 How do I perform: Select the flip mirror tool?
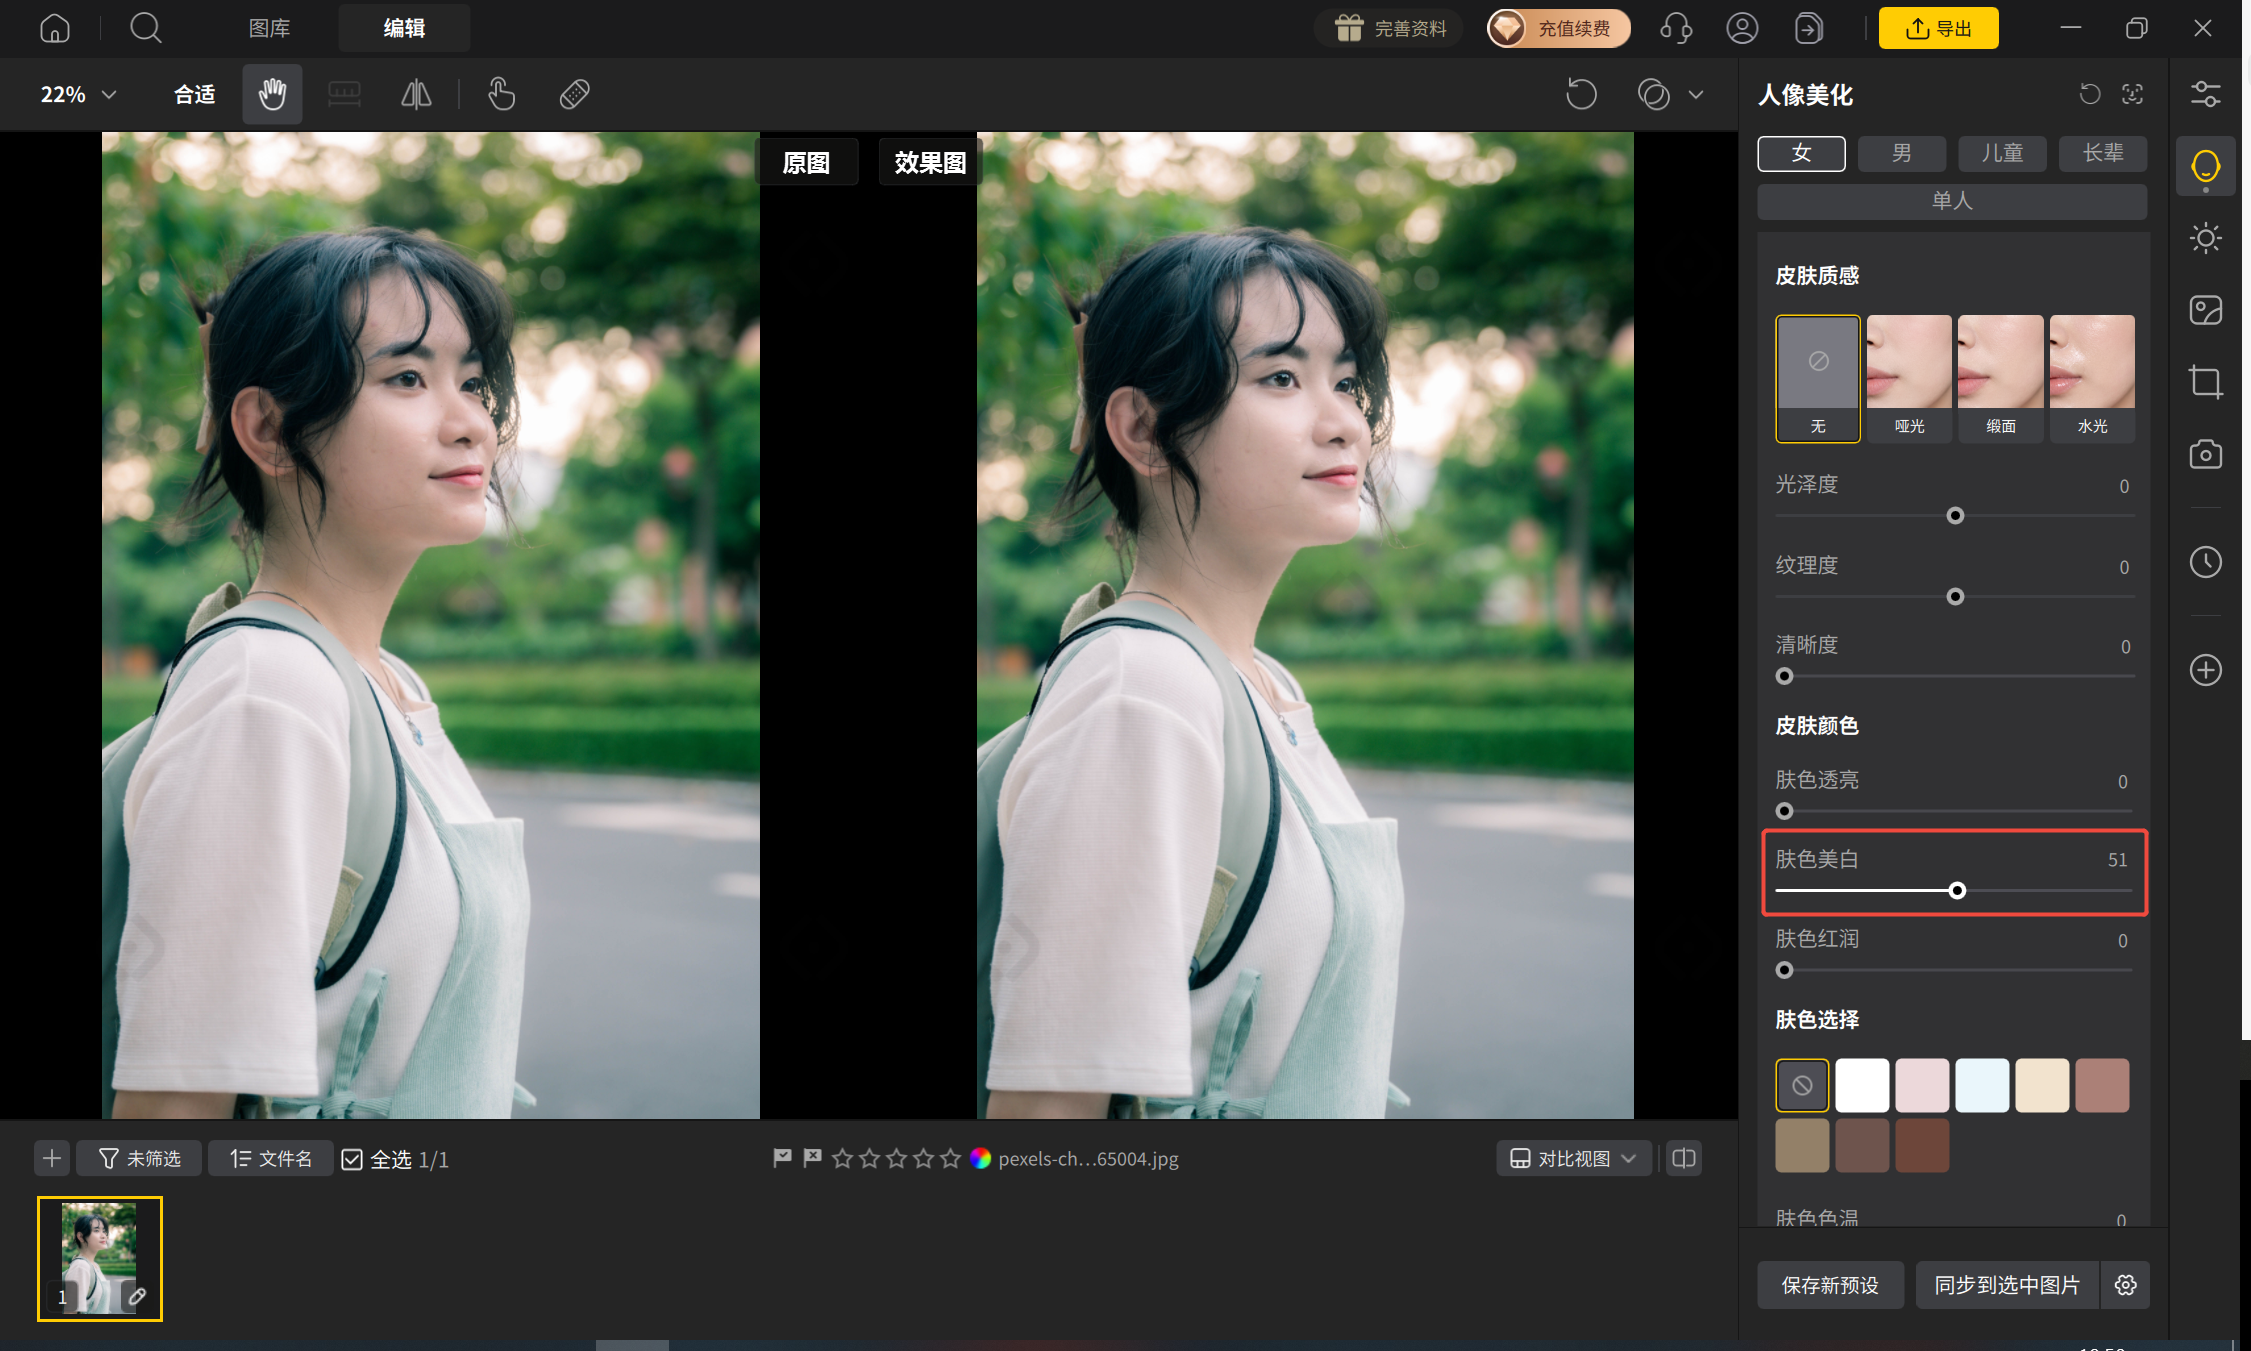[x=416, y=94]
